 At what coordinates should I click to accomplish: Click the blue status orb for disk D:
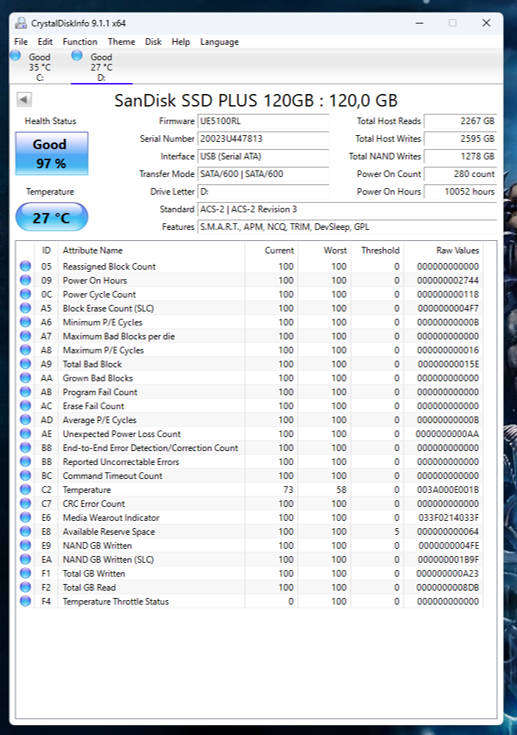tap(77, 56)
